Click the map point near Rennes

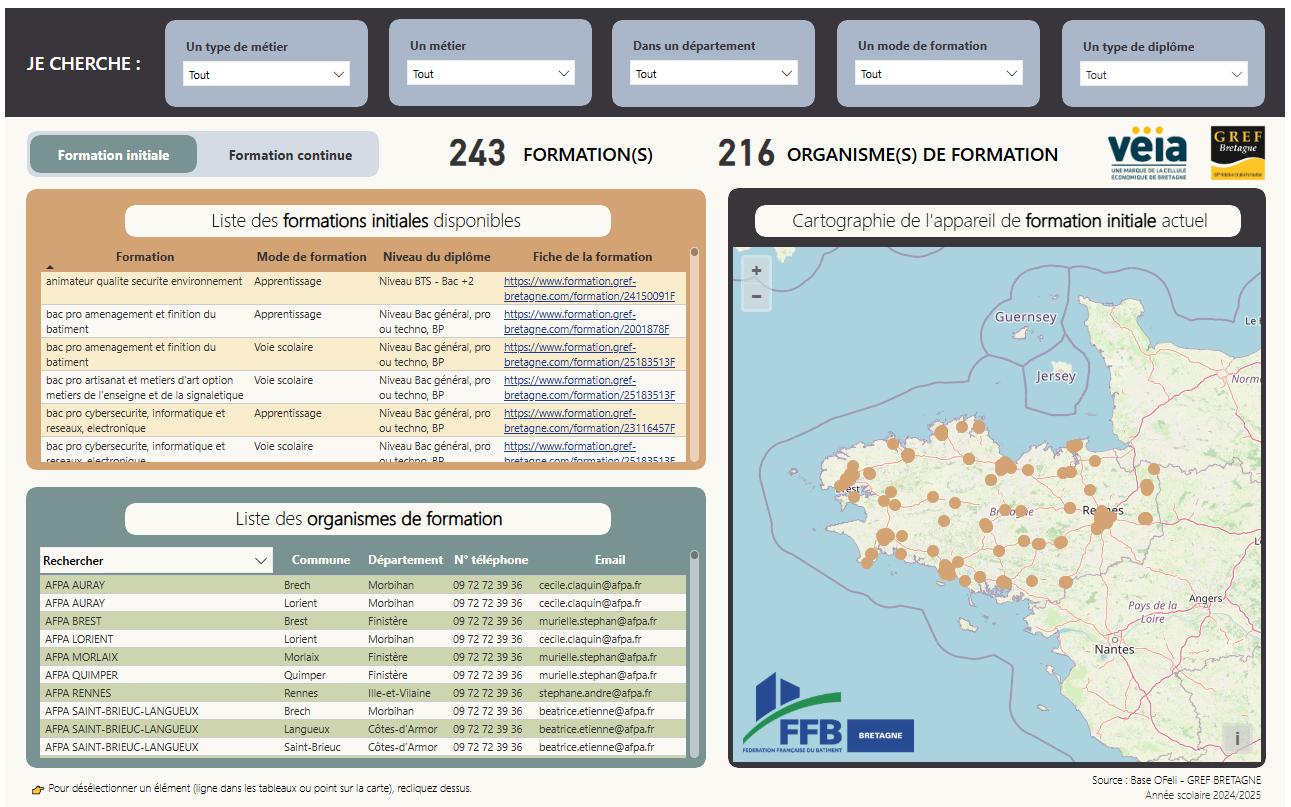tap(1104, 518)
